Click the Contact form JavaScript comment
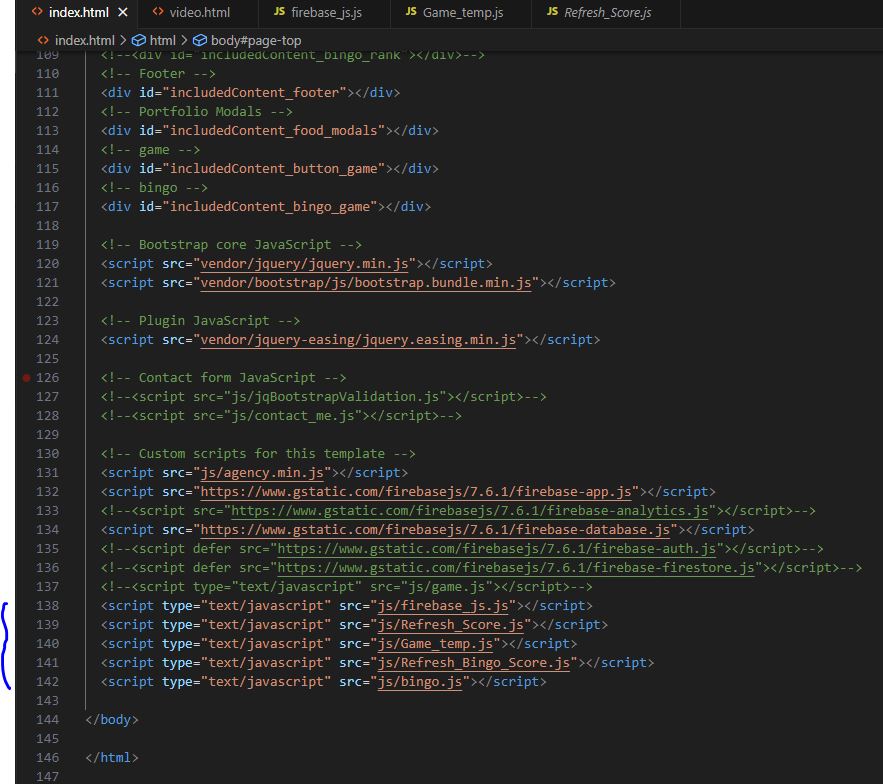Viewport: 883px width, 784px height. [224, 378]
